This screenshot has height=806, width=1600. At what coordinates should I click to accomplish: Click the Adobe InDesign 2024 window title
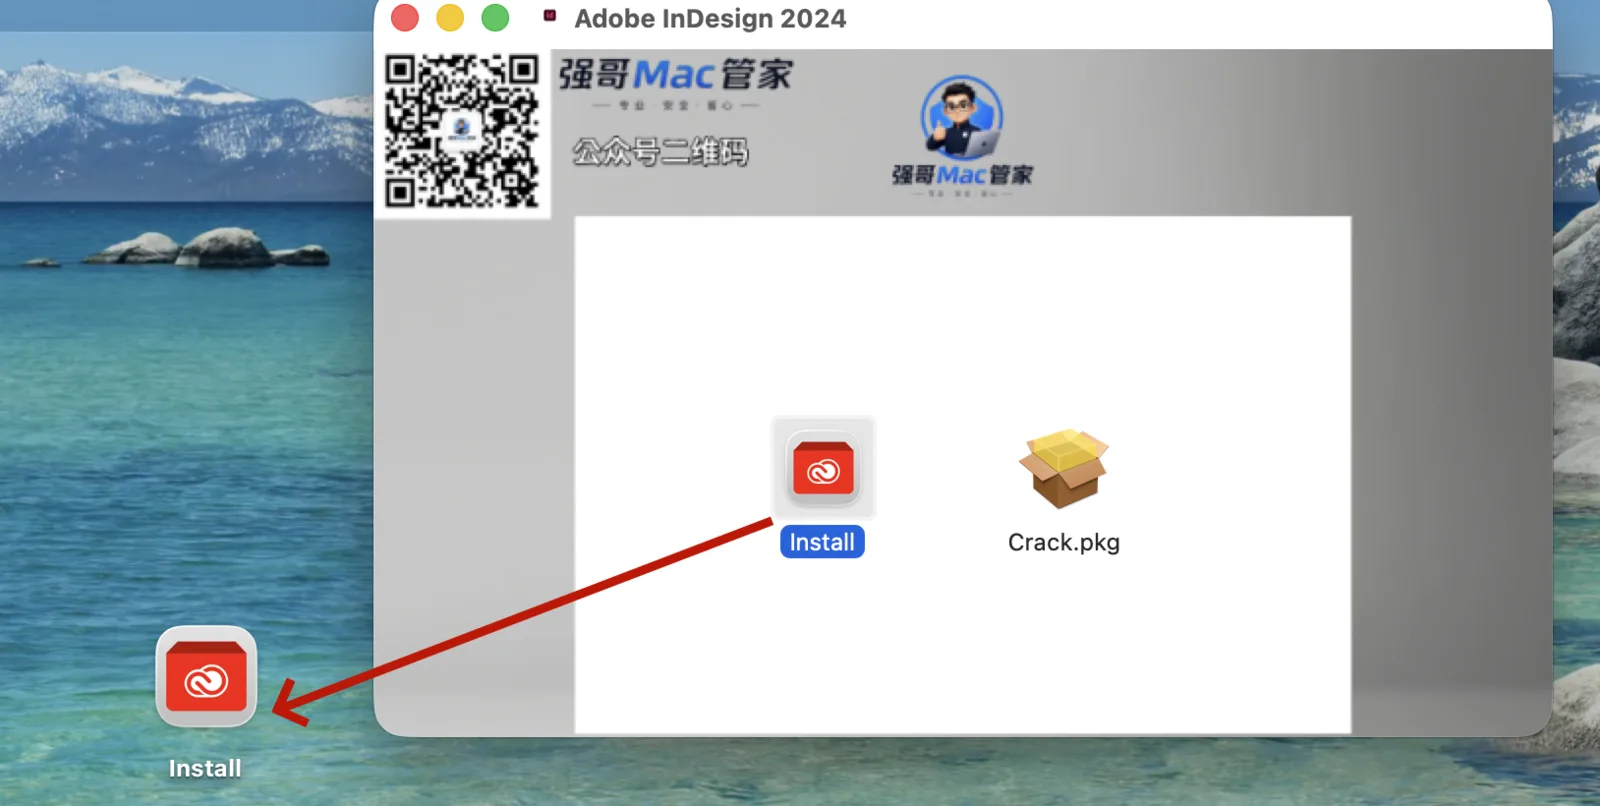(710, 18)
